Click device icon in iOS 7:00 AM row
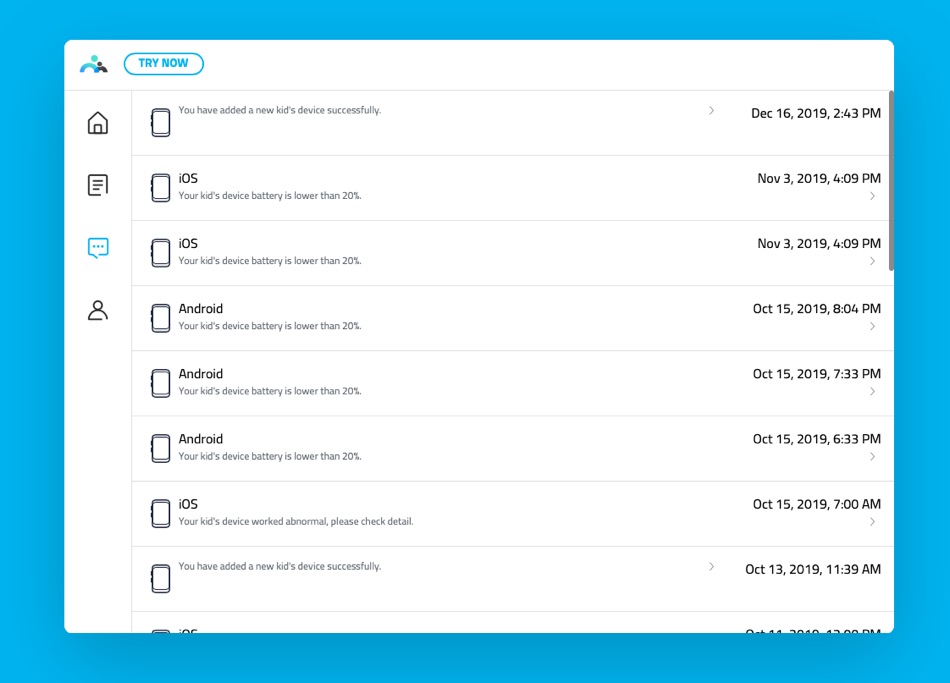950x683 pixels. click(x=161, y=513)
